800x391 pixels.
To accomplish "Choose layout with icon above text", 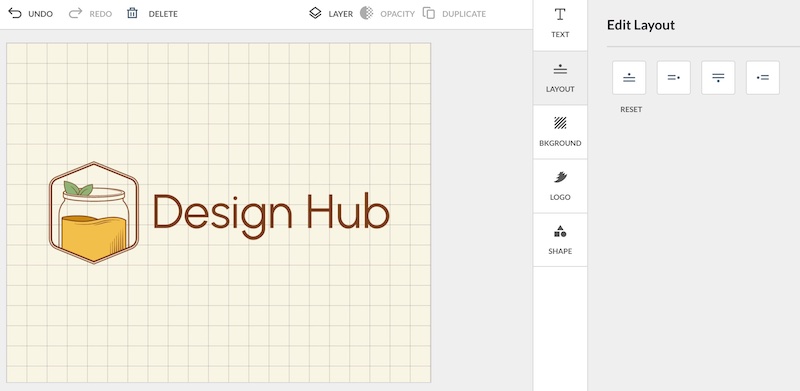I will pos(629,78).
